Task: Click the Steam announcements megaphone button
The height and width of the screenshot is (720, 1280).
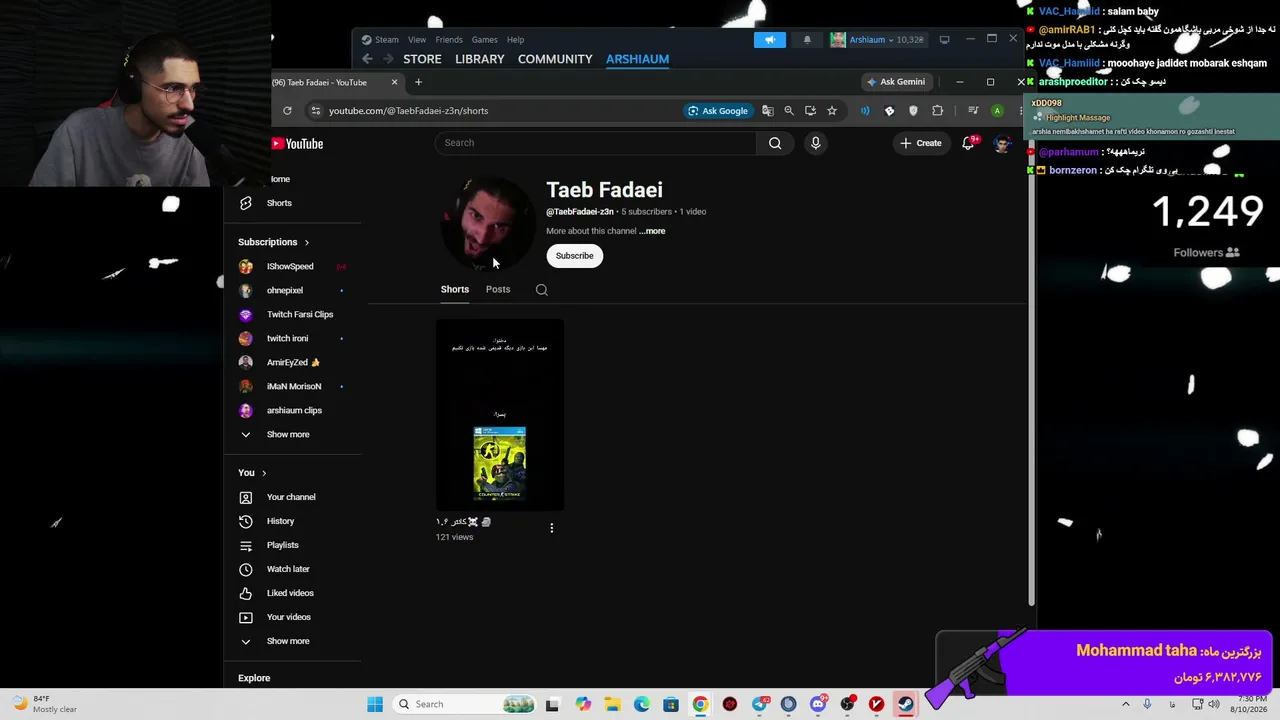Action: click(770, 40)
